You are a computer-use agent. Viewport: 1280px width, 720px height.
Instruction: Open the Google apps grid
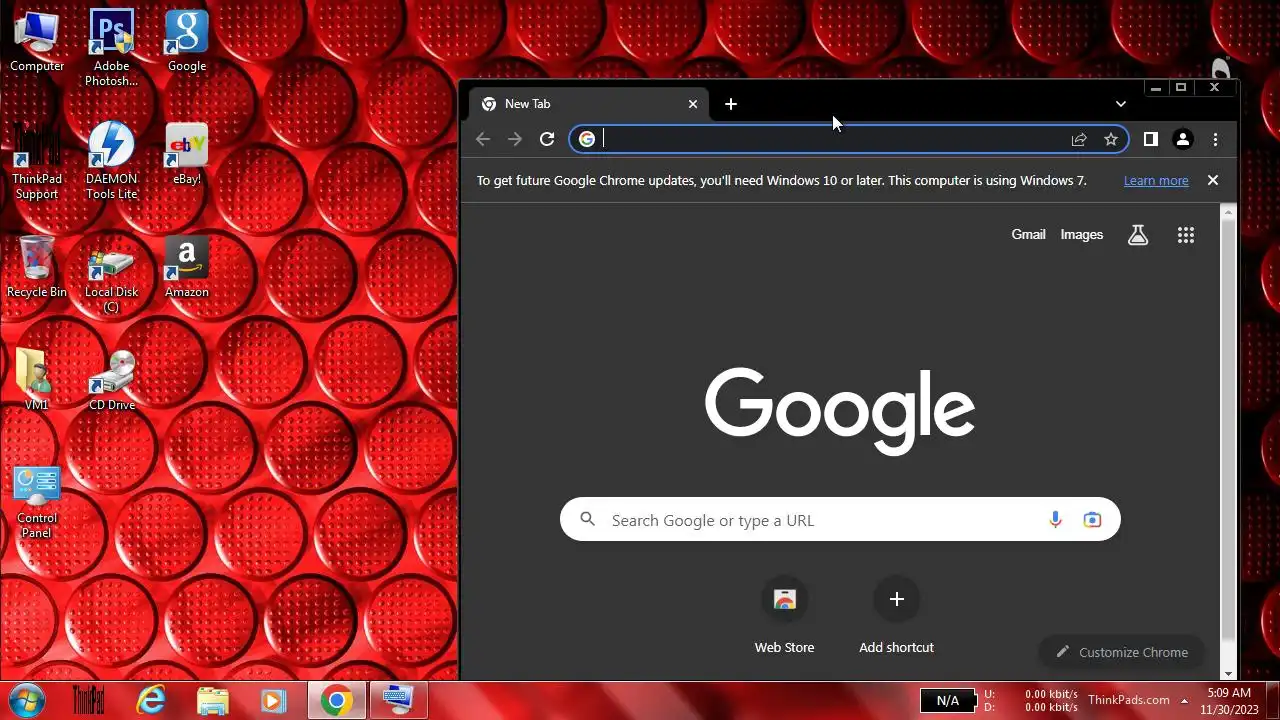click(1186, 235)
